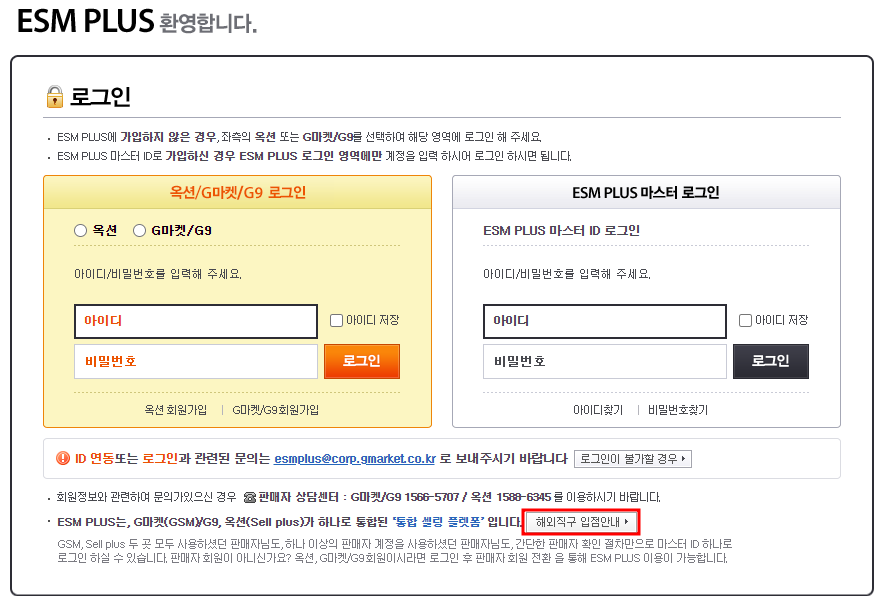Check 아이디 저장 in the 옥션/G마켓 login box
The height and width of the screenshot is (600, 888).
(x=336, y=321)
